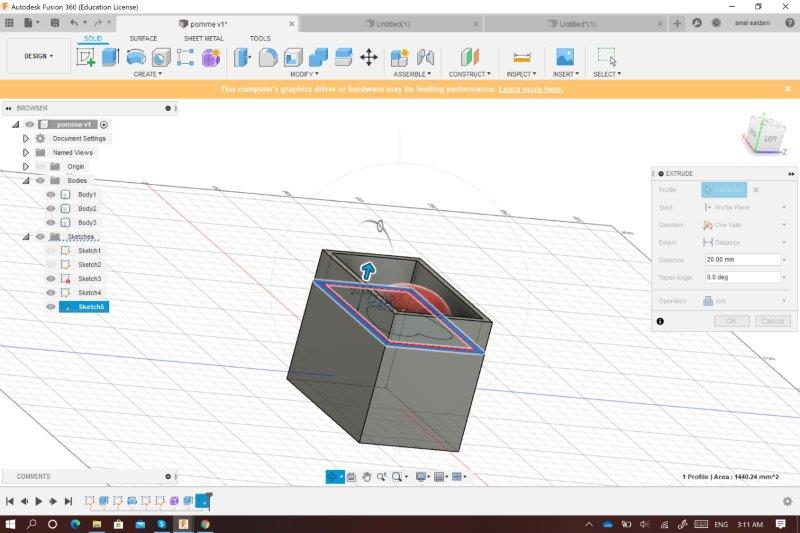Clear the Profile selection X
The width and height of the screenshot is (800, 533).
click(x=756, y=190)
